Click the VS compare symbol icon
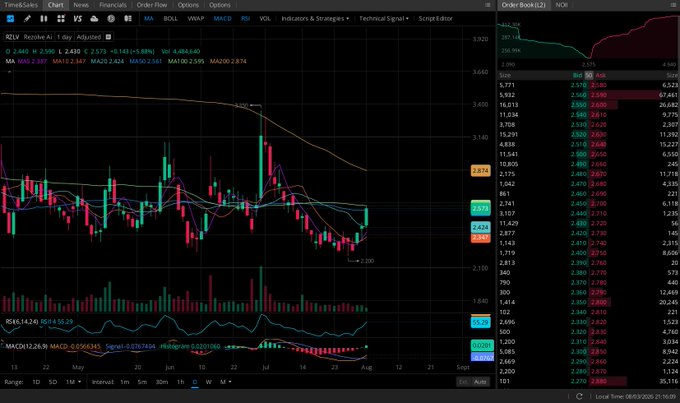This screenshot has width=680, height=403. pyautogui.click(x=78, y=18)
